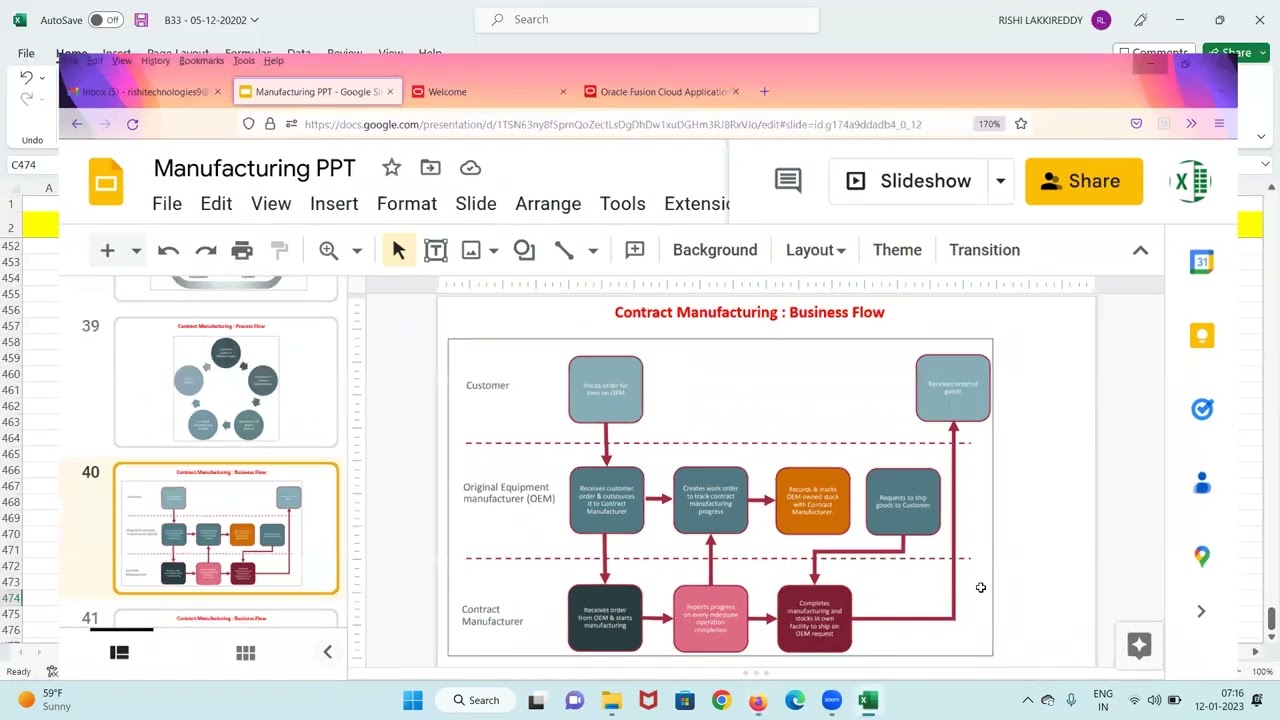This screenshot has width=1280, height=720.
Task: Click the yellow Share button
Action: 1084,181
